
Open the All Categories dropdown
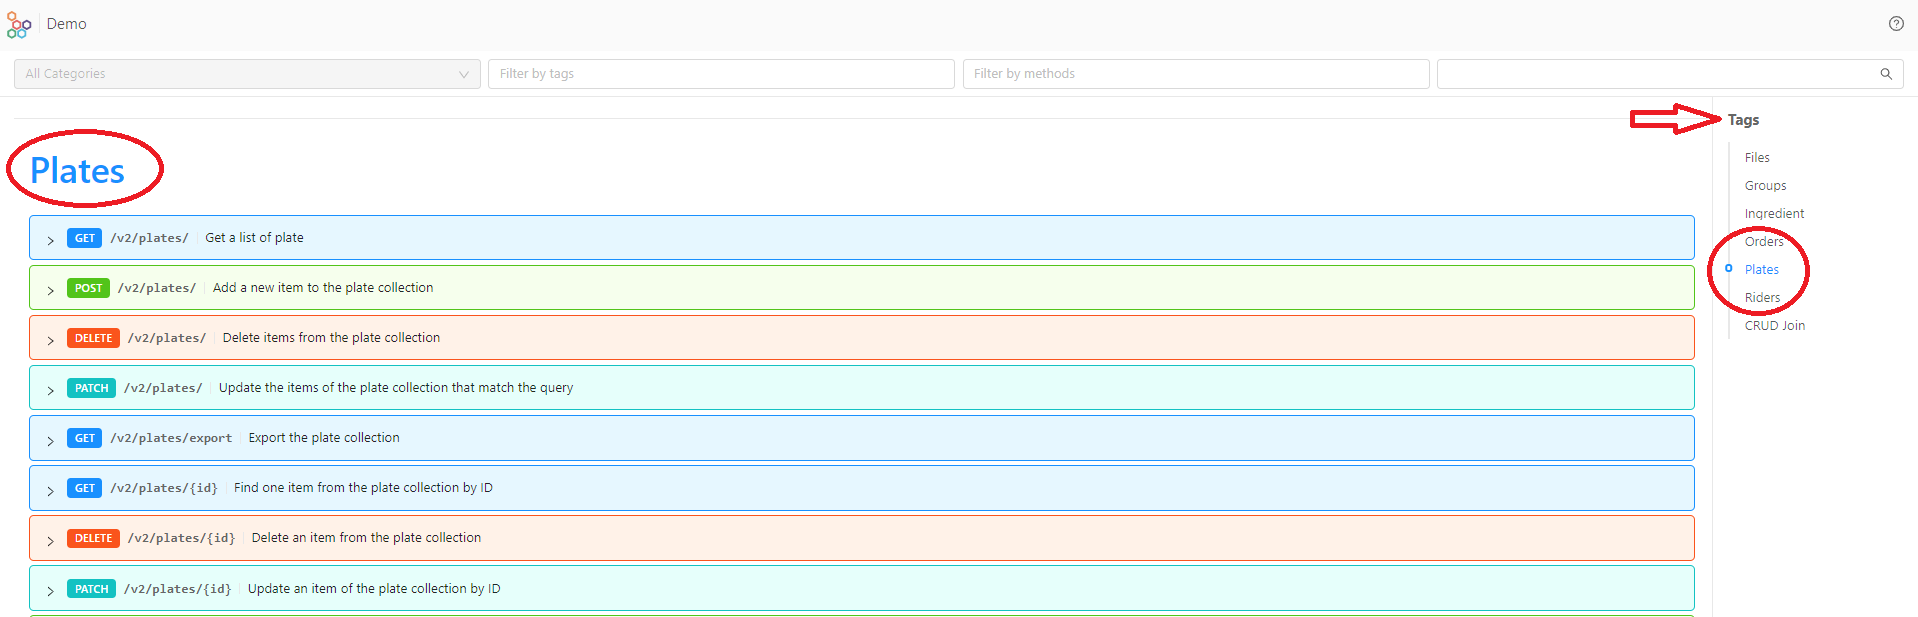pos(246,74)
